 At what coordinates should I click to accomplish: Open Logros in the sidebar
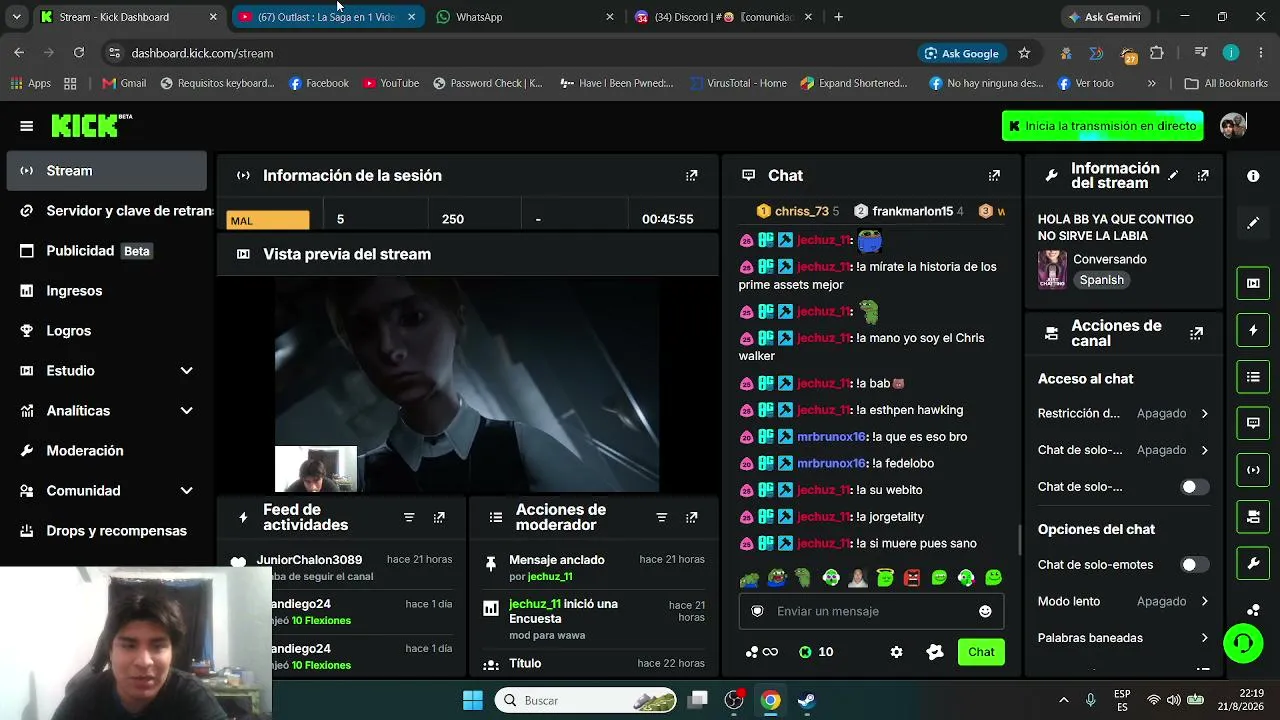pos(106,331)
